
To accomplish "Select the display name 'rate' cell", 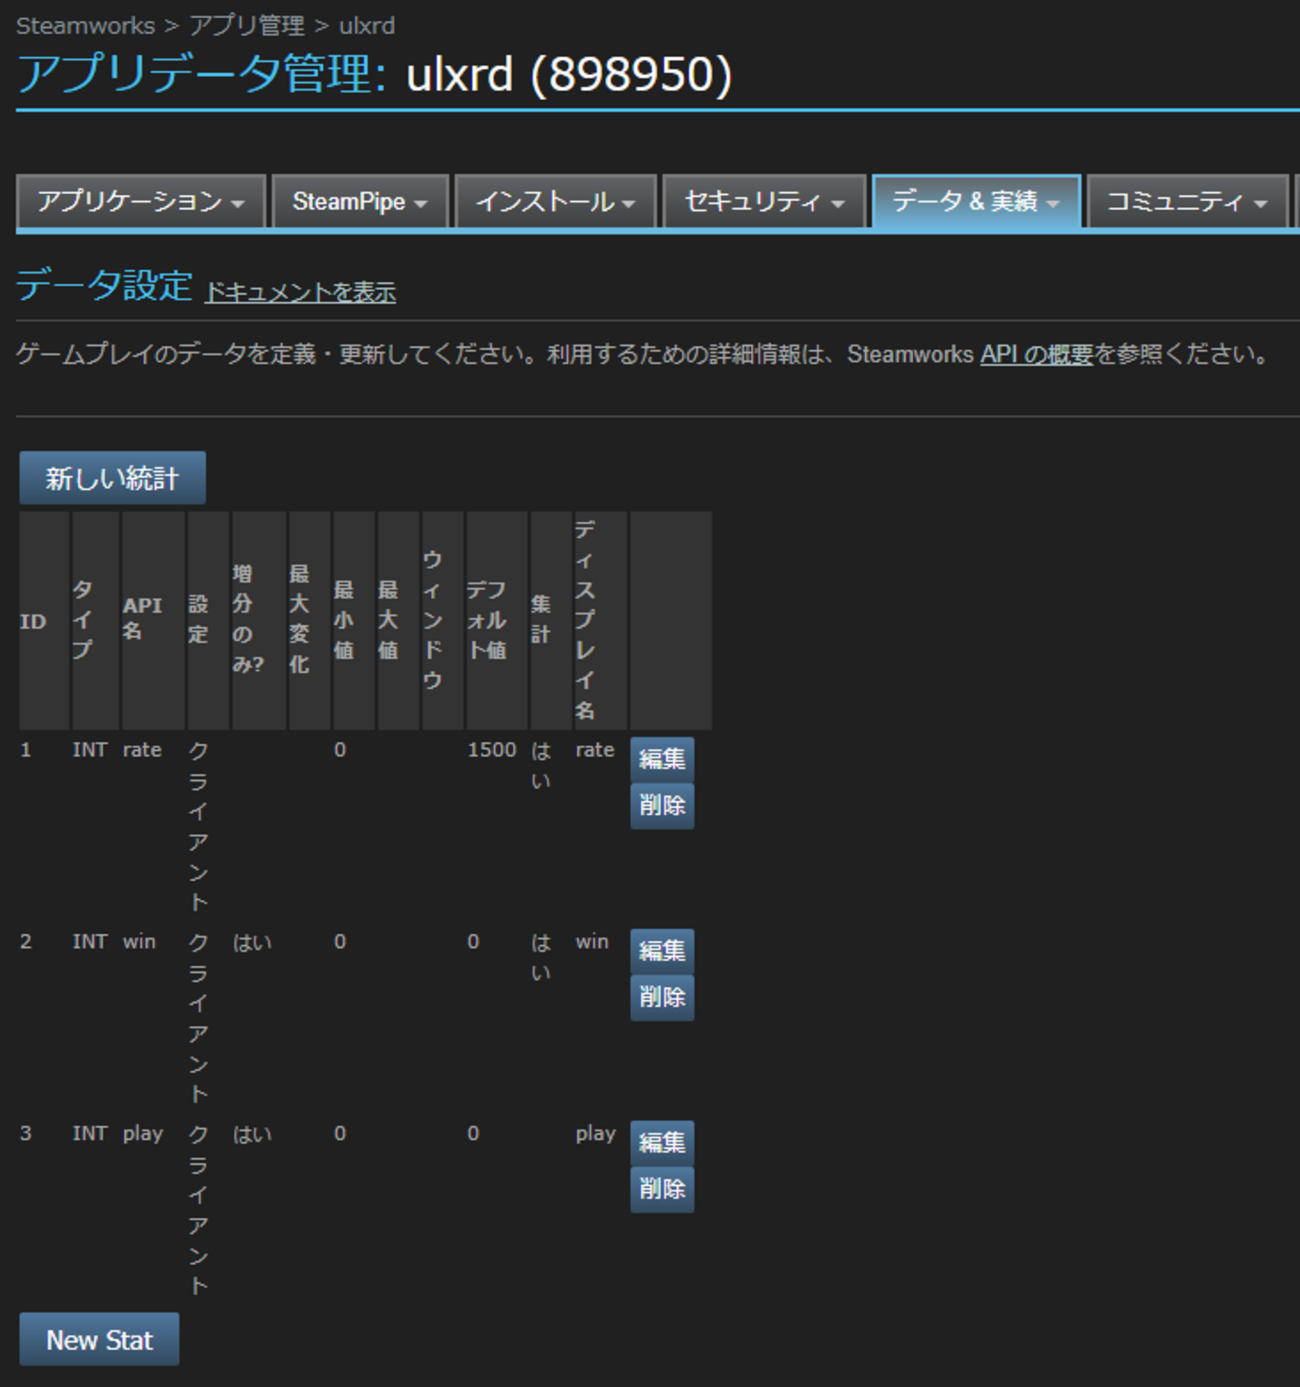I will point(595,750).
